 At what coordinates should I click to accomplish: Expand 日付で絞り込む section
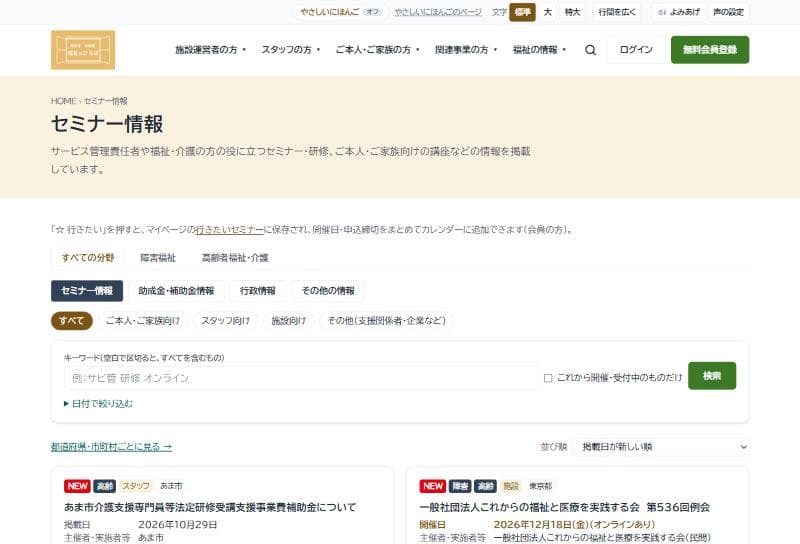tap(98, 404)
